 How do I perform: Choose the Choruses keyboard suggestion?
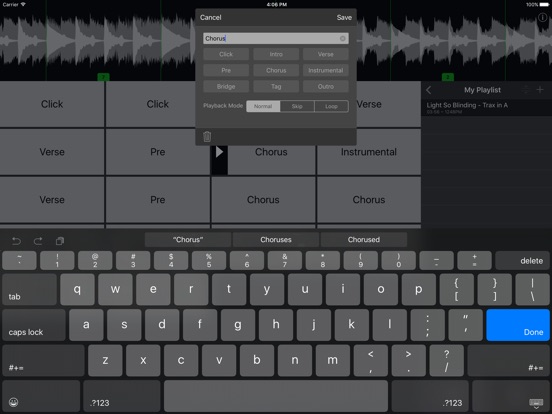click(276, 240)
